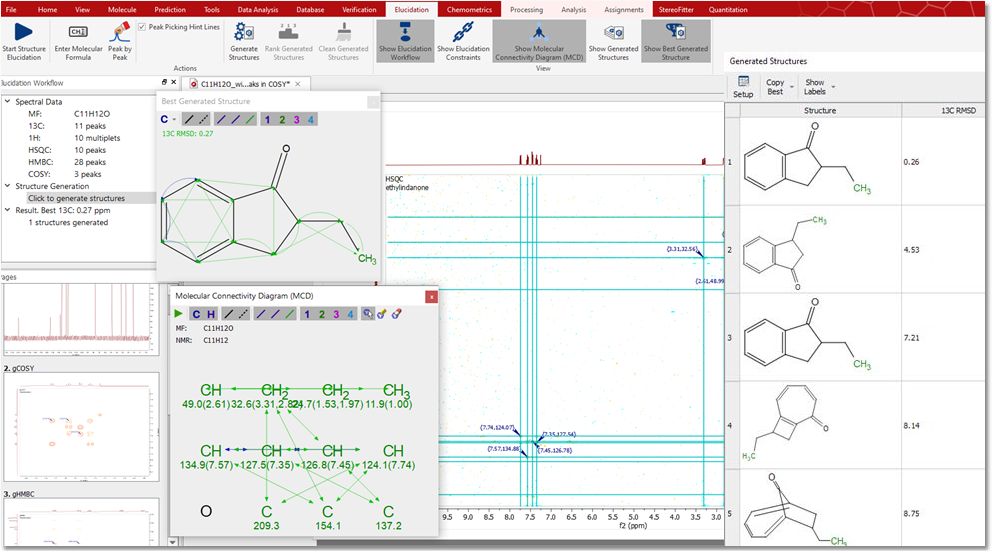Select 1 structures generated row
992x553 pixels.
(68, 223)
